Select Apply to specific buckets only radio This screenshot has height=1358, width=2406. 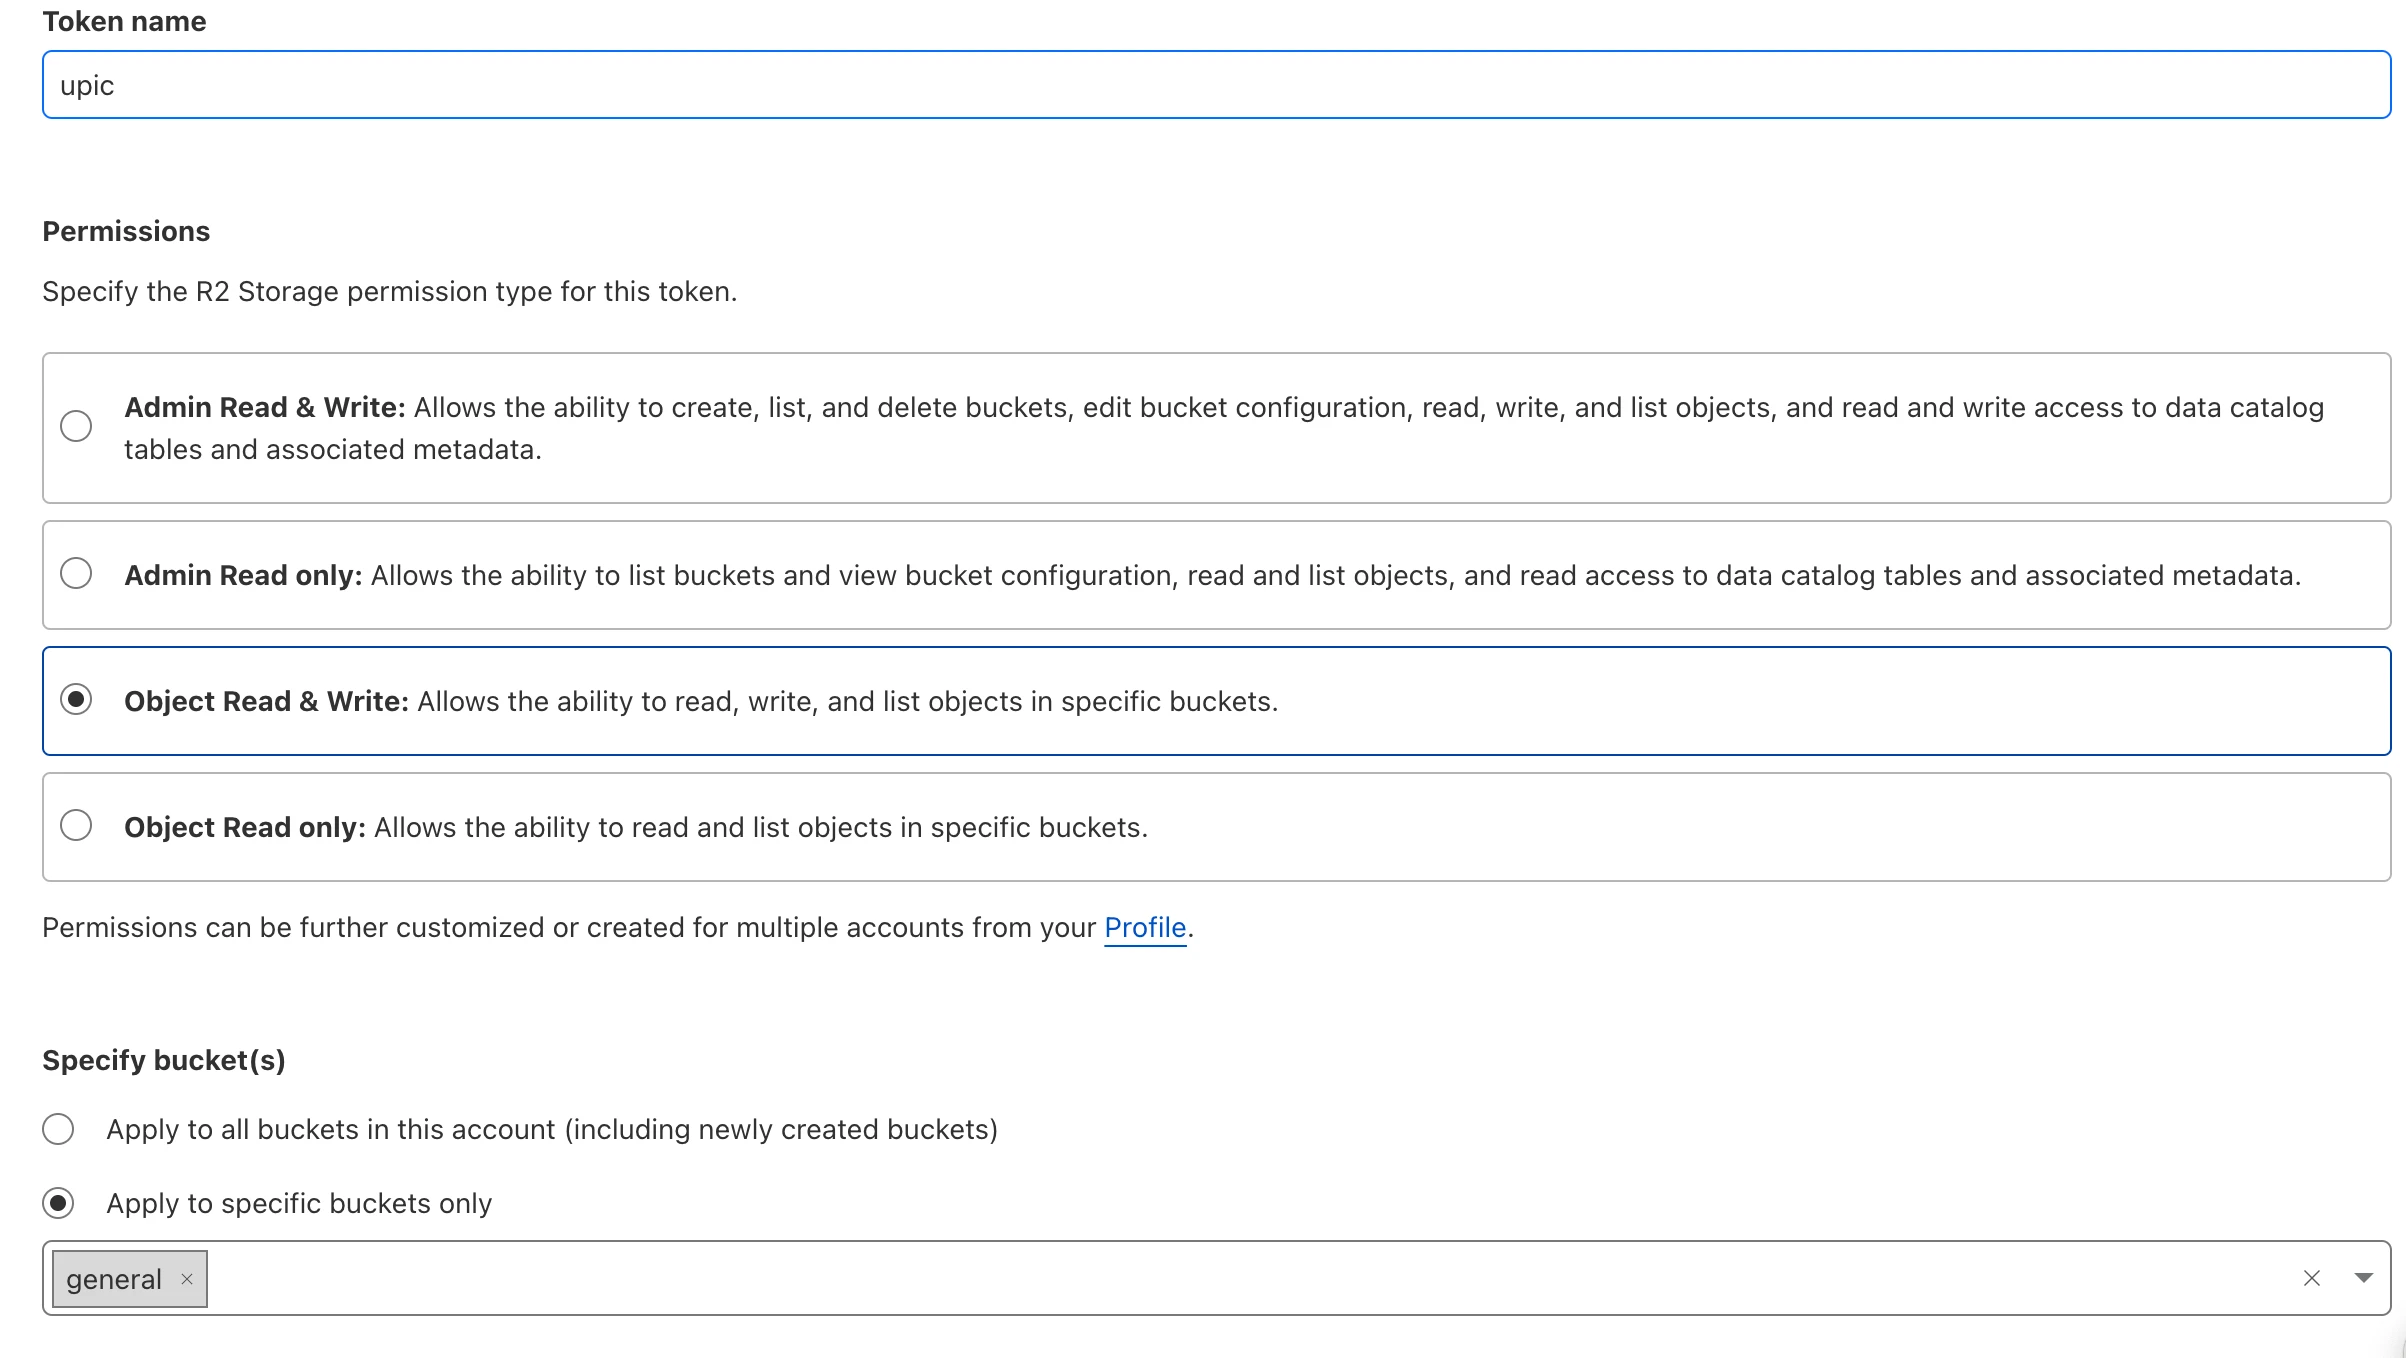click(58, 1203)
